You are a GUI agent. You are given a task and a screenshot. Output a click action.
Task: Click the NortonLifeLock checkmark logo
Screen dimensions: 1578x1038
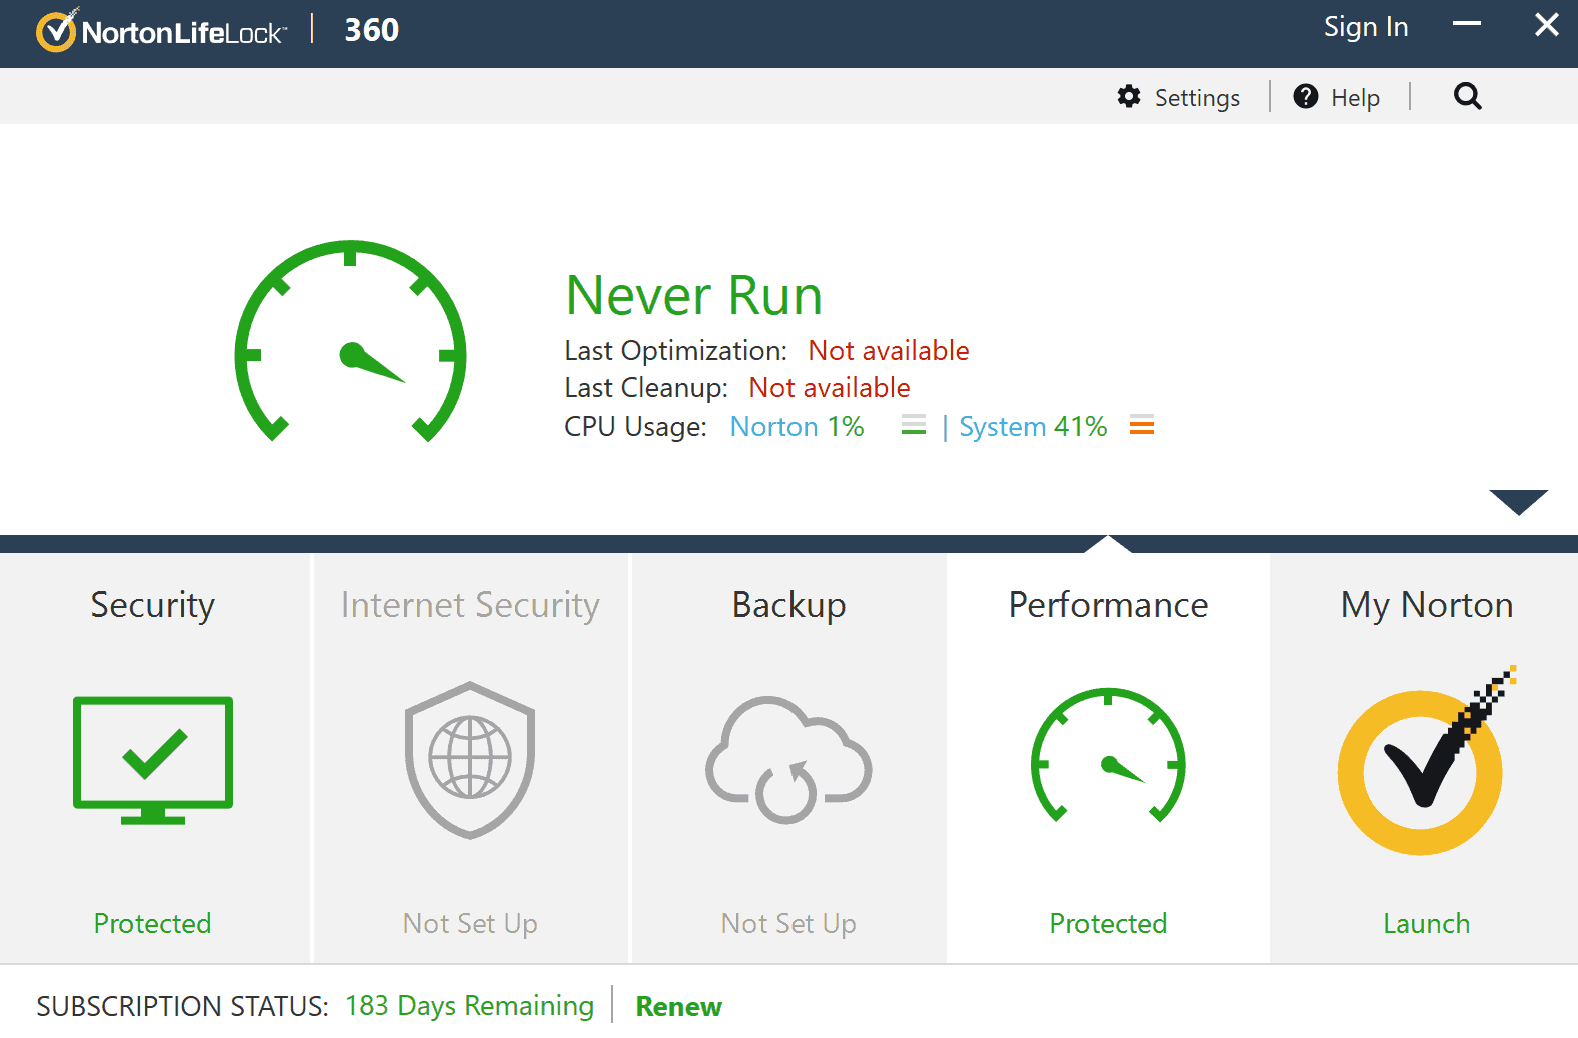click(57, 30)
